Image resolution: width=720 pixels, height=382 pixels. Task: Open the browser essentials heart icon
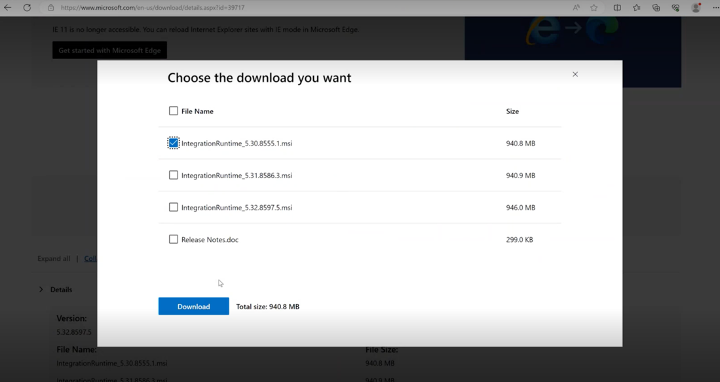tap(675, 8)
